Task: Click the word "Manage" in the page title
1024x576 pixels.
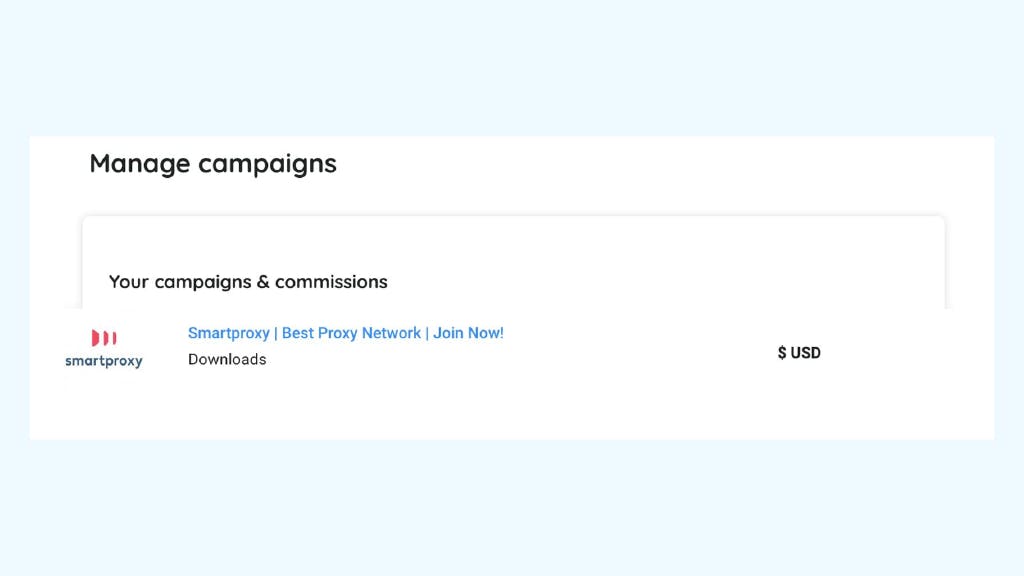Action: [x=140, y=163]
